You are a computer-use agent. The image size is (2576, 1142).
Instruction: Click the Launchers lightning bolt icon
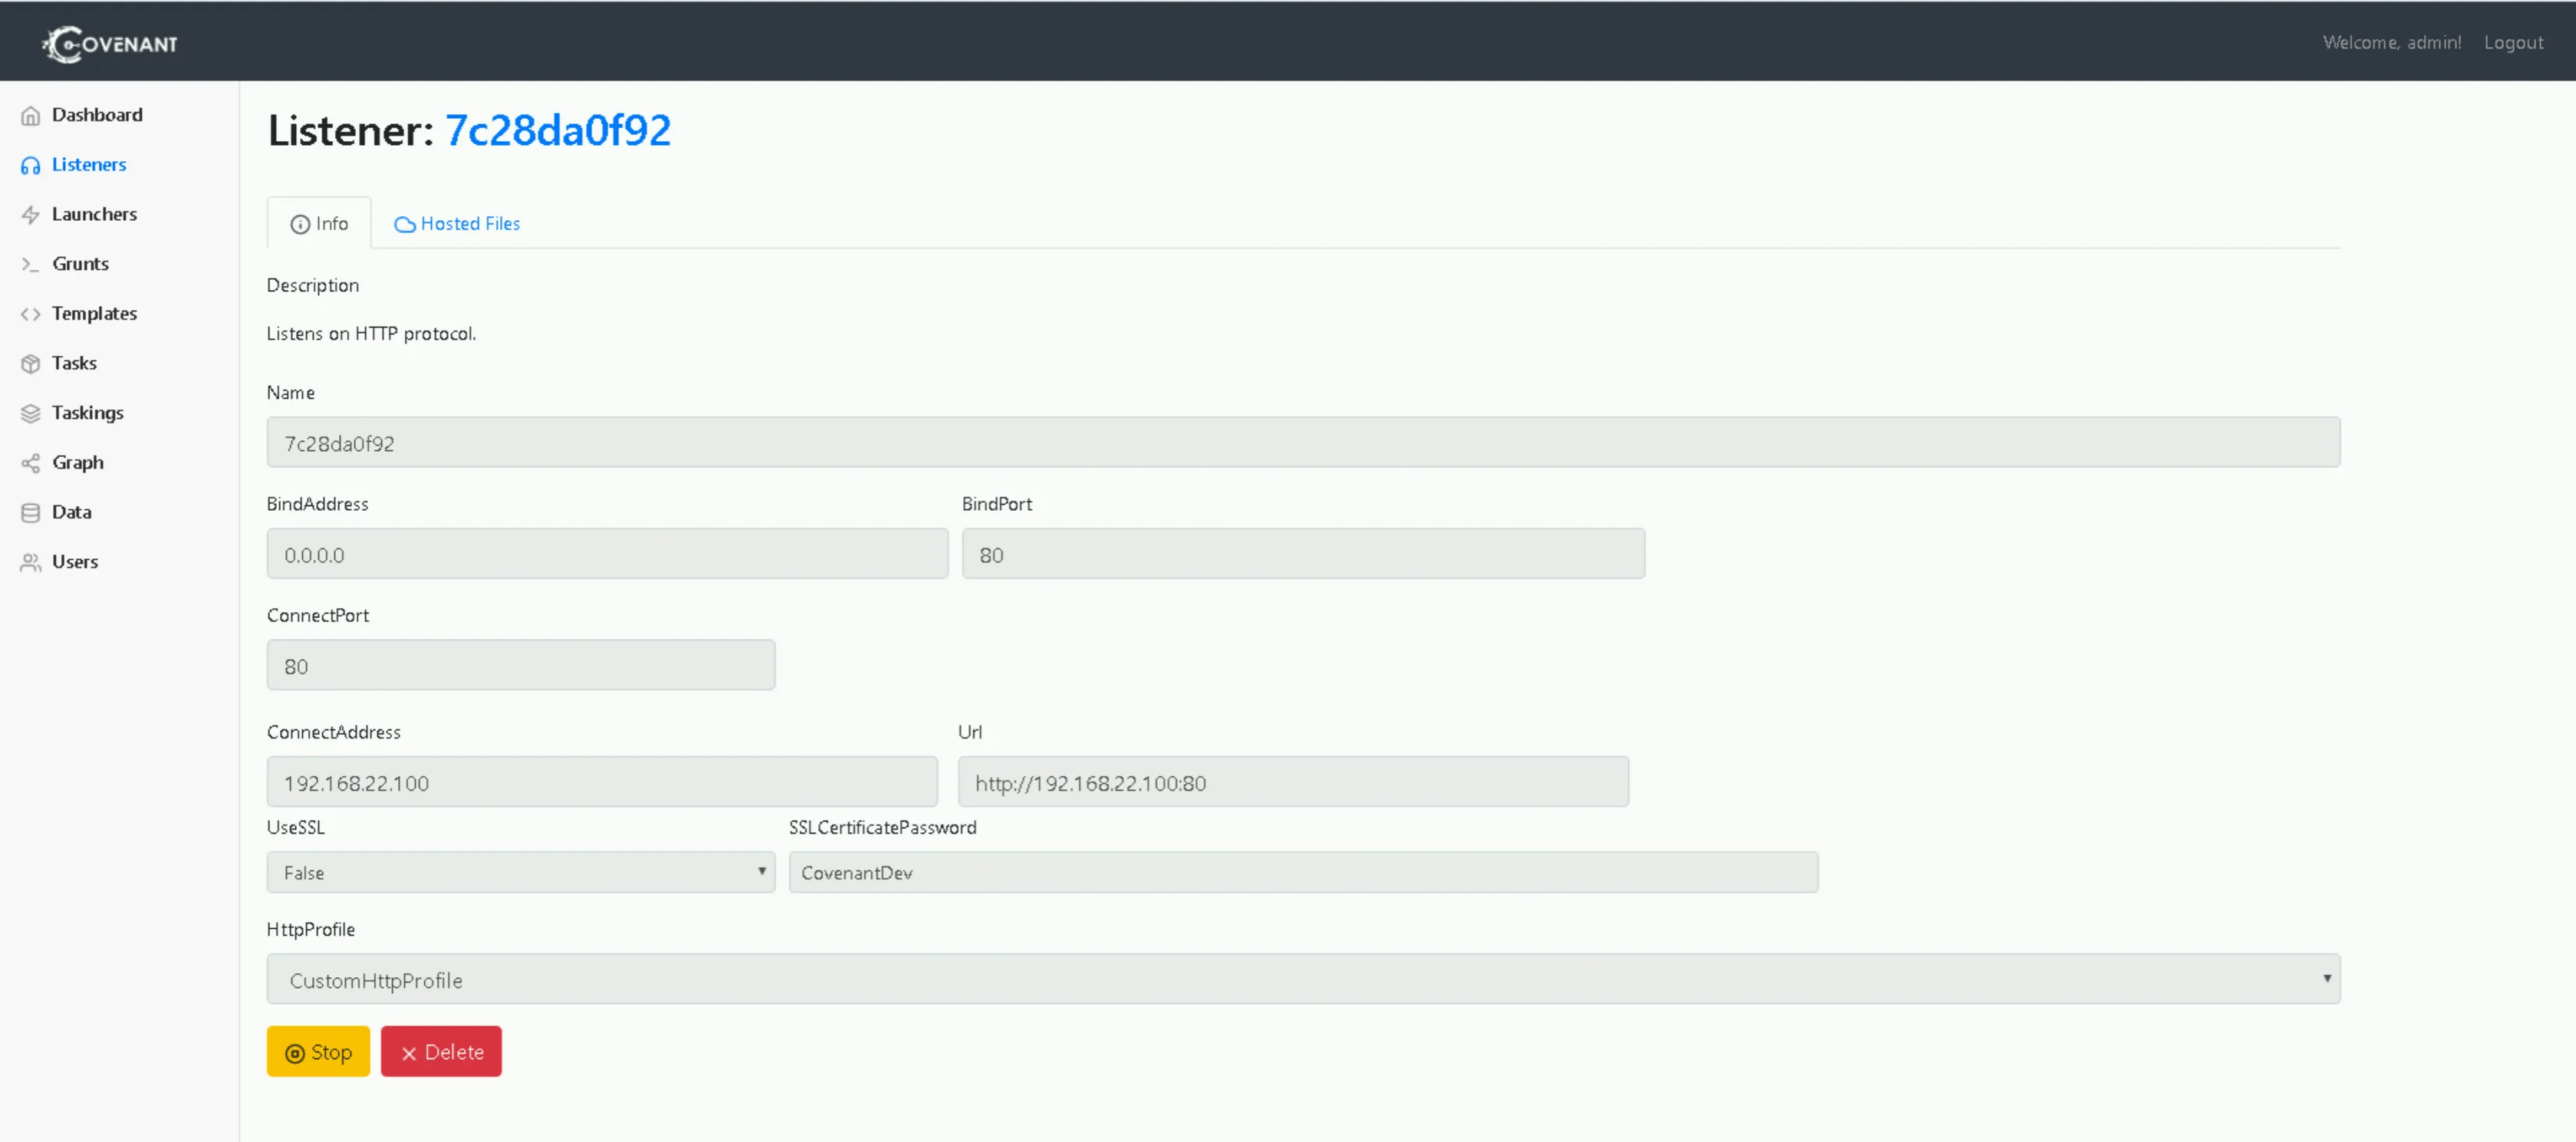(x=31, y=215)
